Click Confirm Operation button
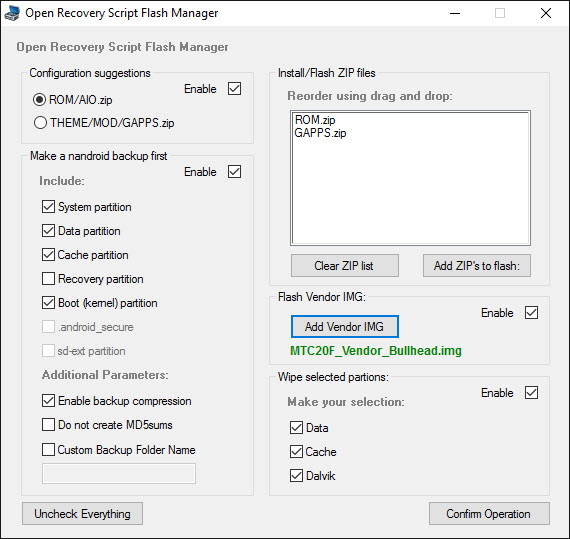The image size is (570, 539). [x=489, y=514]
